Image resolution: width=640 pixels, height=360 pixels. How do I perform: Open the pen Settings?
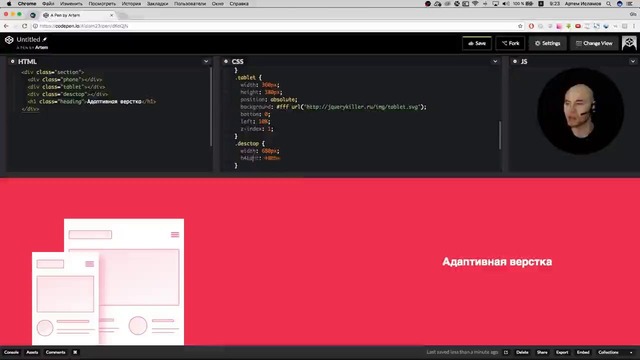[548, 43]
